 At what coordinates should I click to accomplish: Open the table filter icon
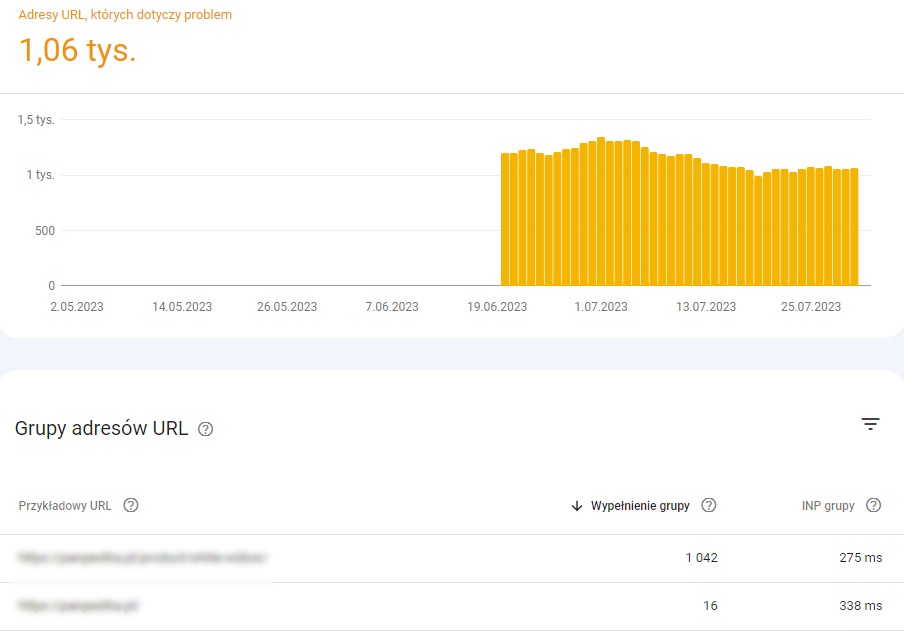(x=870, y=424)
